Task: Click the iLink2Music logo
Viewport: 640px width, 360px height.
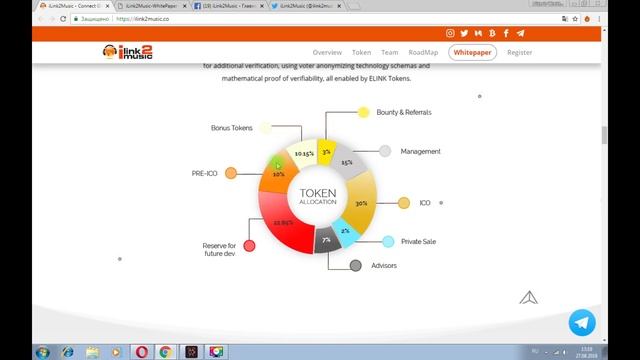Action: pyautogui.click(x=127, y=52)
